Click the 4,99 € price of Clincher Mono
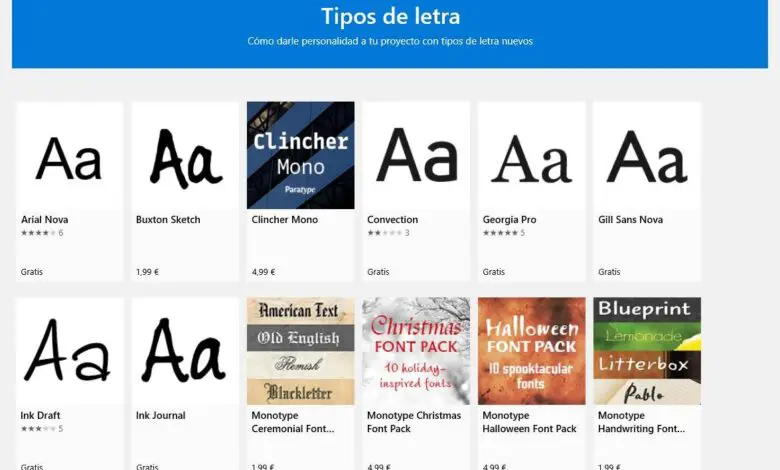The image size is (780, 470). pyautogui.click(x=263, y=272)
